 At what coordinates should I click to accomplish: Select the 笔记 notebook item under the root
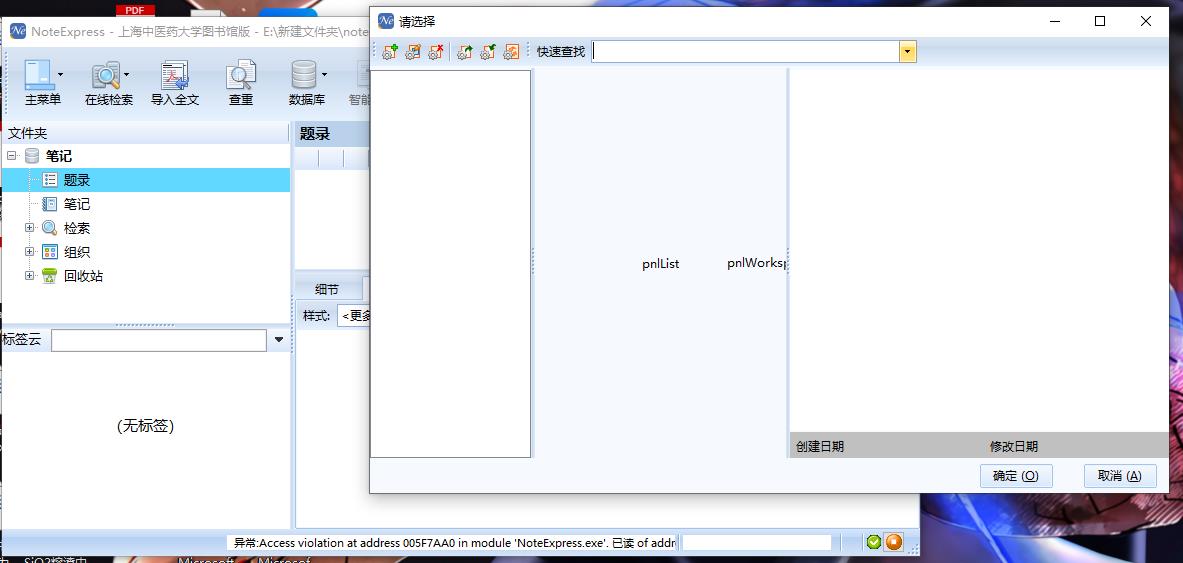tap(77, 205)
